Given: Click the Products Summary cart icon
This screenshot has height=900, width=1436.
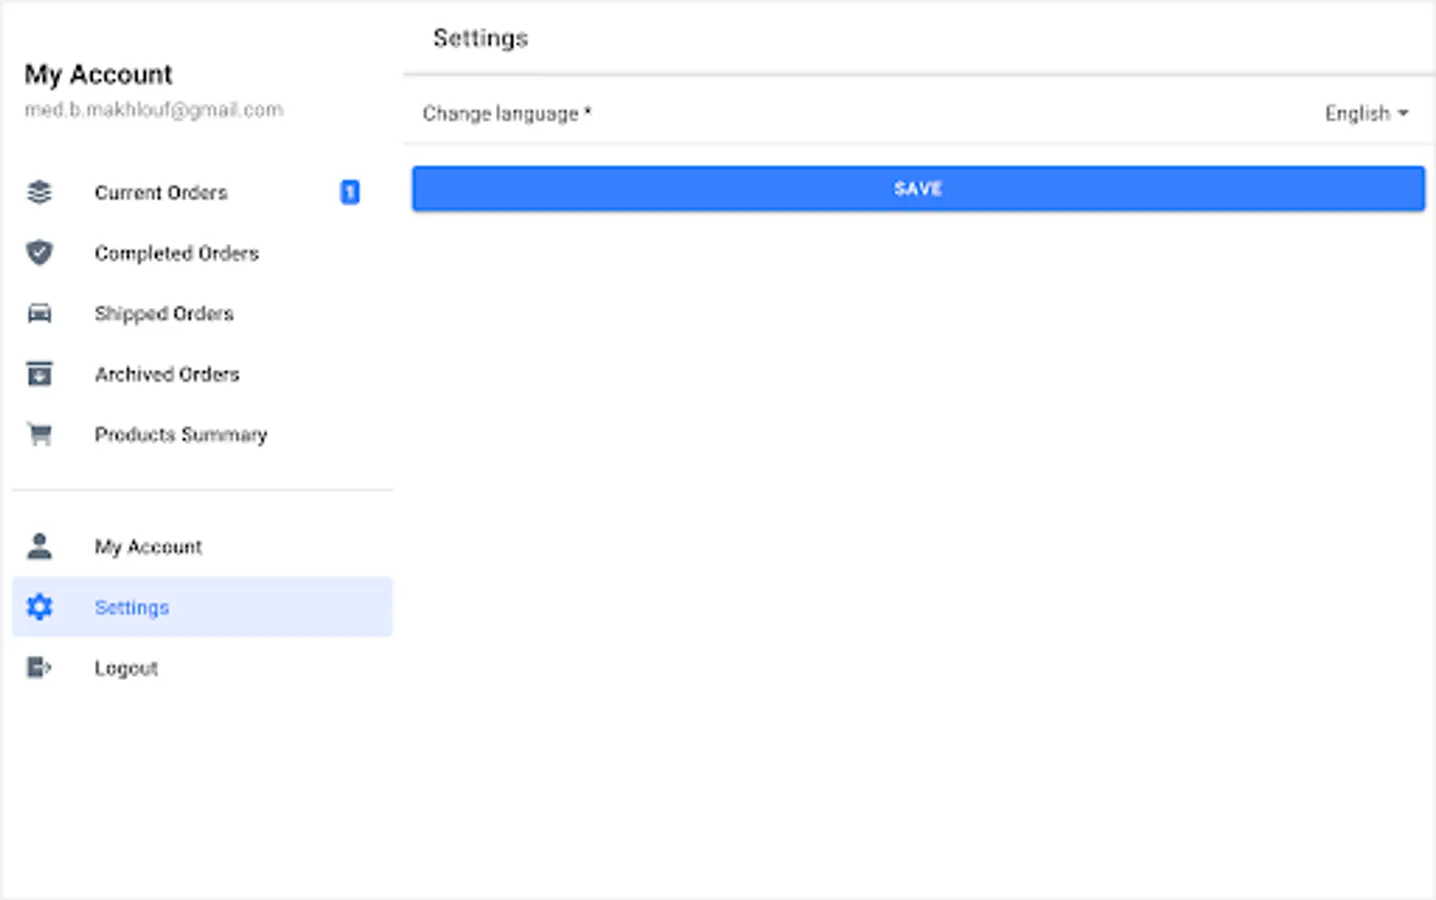Looking at the screenshot, I should tap(39, 435).
